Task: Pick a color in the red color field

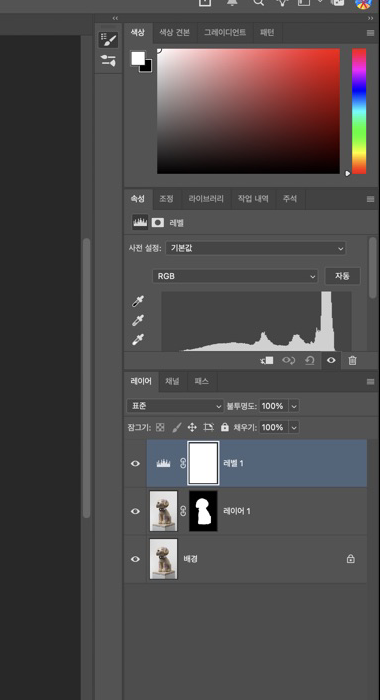Action: pos(248,111)
